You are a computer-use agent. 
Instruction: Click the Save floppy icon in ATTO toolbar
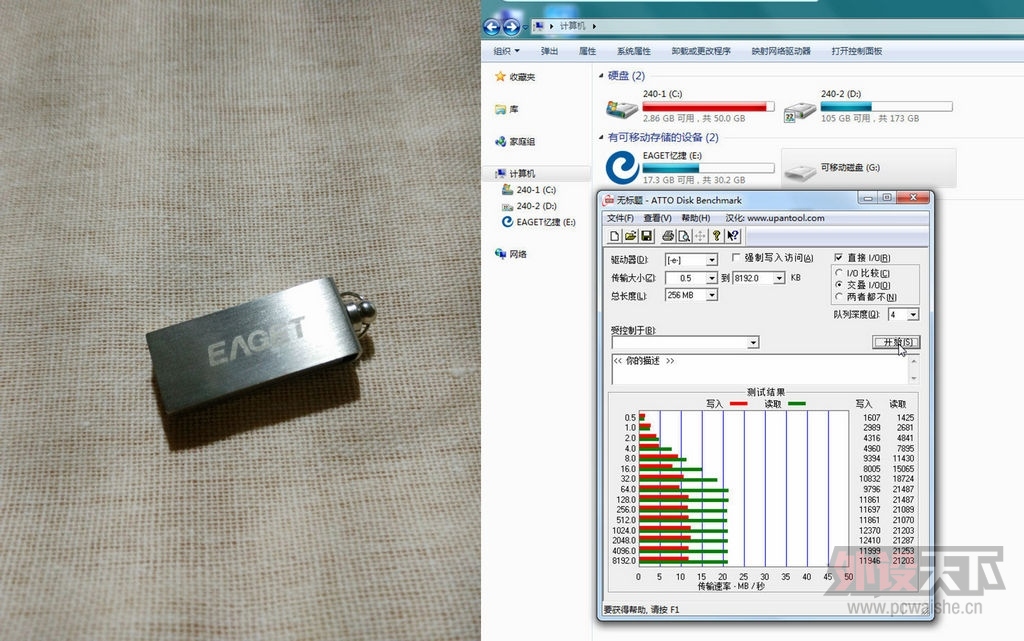tap(647, 236)
